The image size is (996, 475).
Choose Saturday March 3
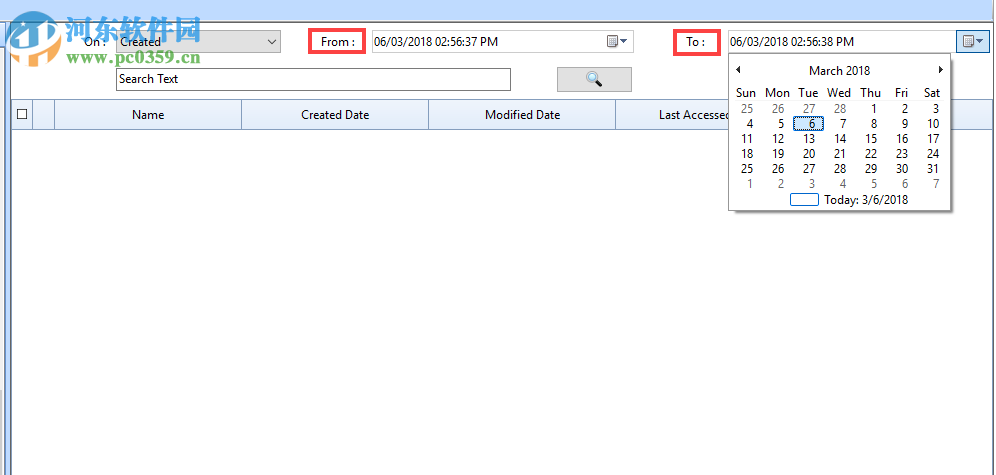tap(936, 109)
